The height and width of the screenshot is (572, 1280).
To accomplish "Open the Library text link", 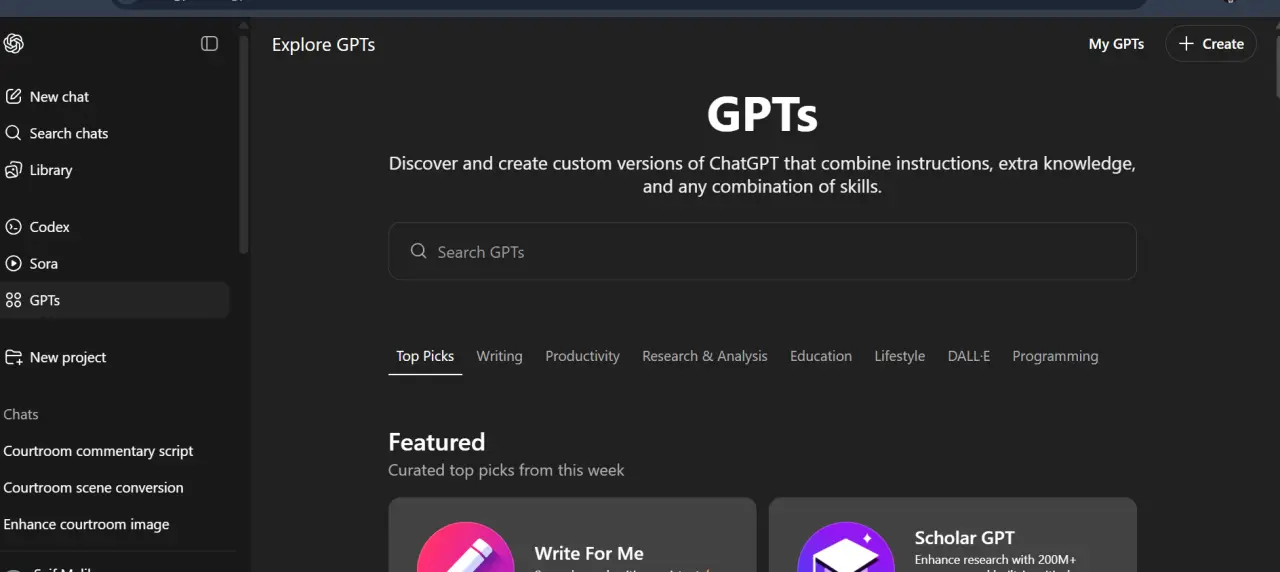I will pyautogui.click(x=51, y=170).
